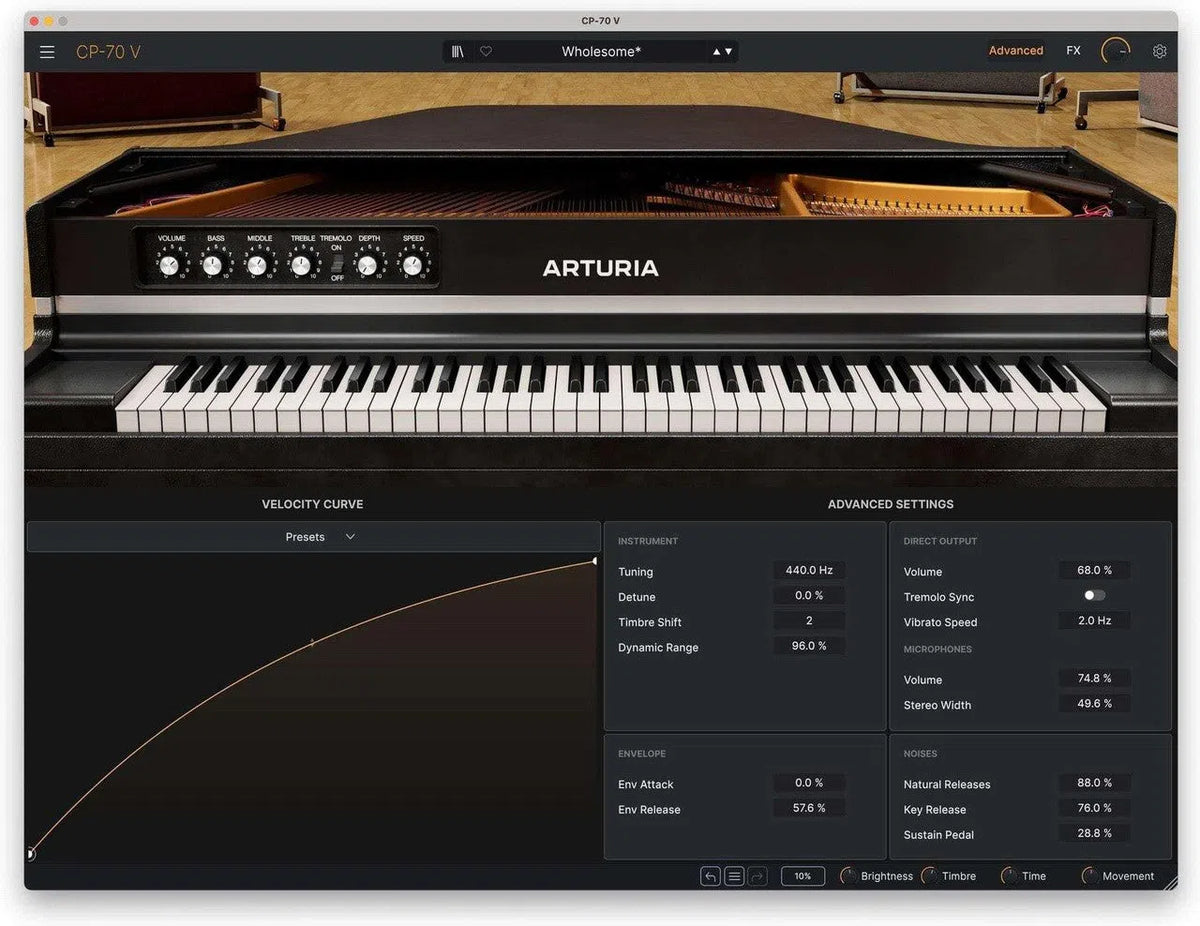Select the Advanced tab
Viewport: 1200px width, 926px height.
[x=1015, y=50]
